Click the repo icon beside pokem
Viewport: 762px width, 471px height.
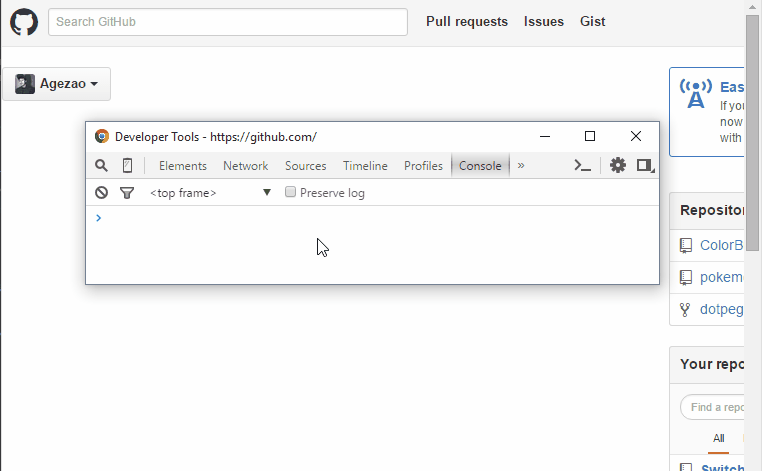tap(686, 278)
